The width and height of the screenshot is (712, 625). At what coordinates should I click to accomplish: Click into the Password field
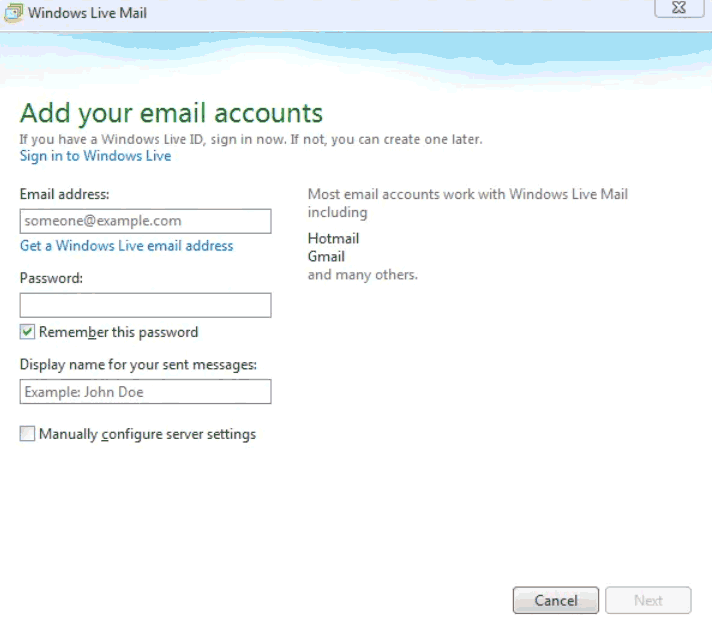145,305
